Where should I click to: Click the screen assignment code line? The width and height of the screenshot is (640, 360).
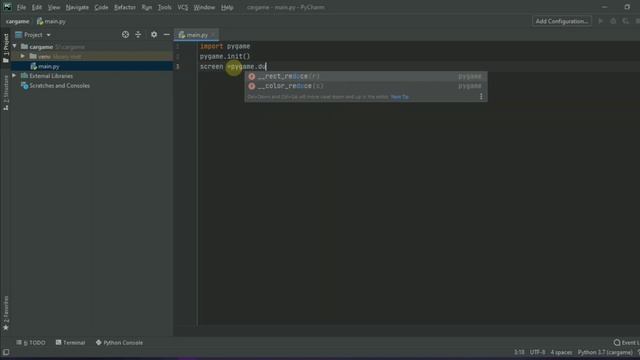click(233, 67)
